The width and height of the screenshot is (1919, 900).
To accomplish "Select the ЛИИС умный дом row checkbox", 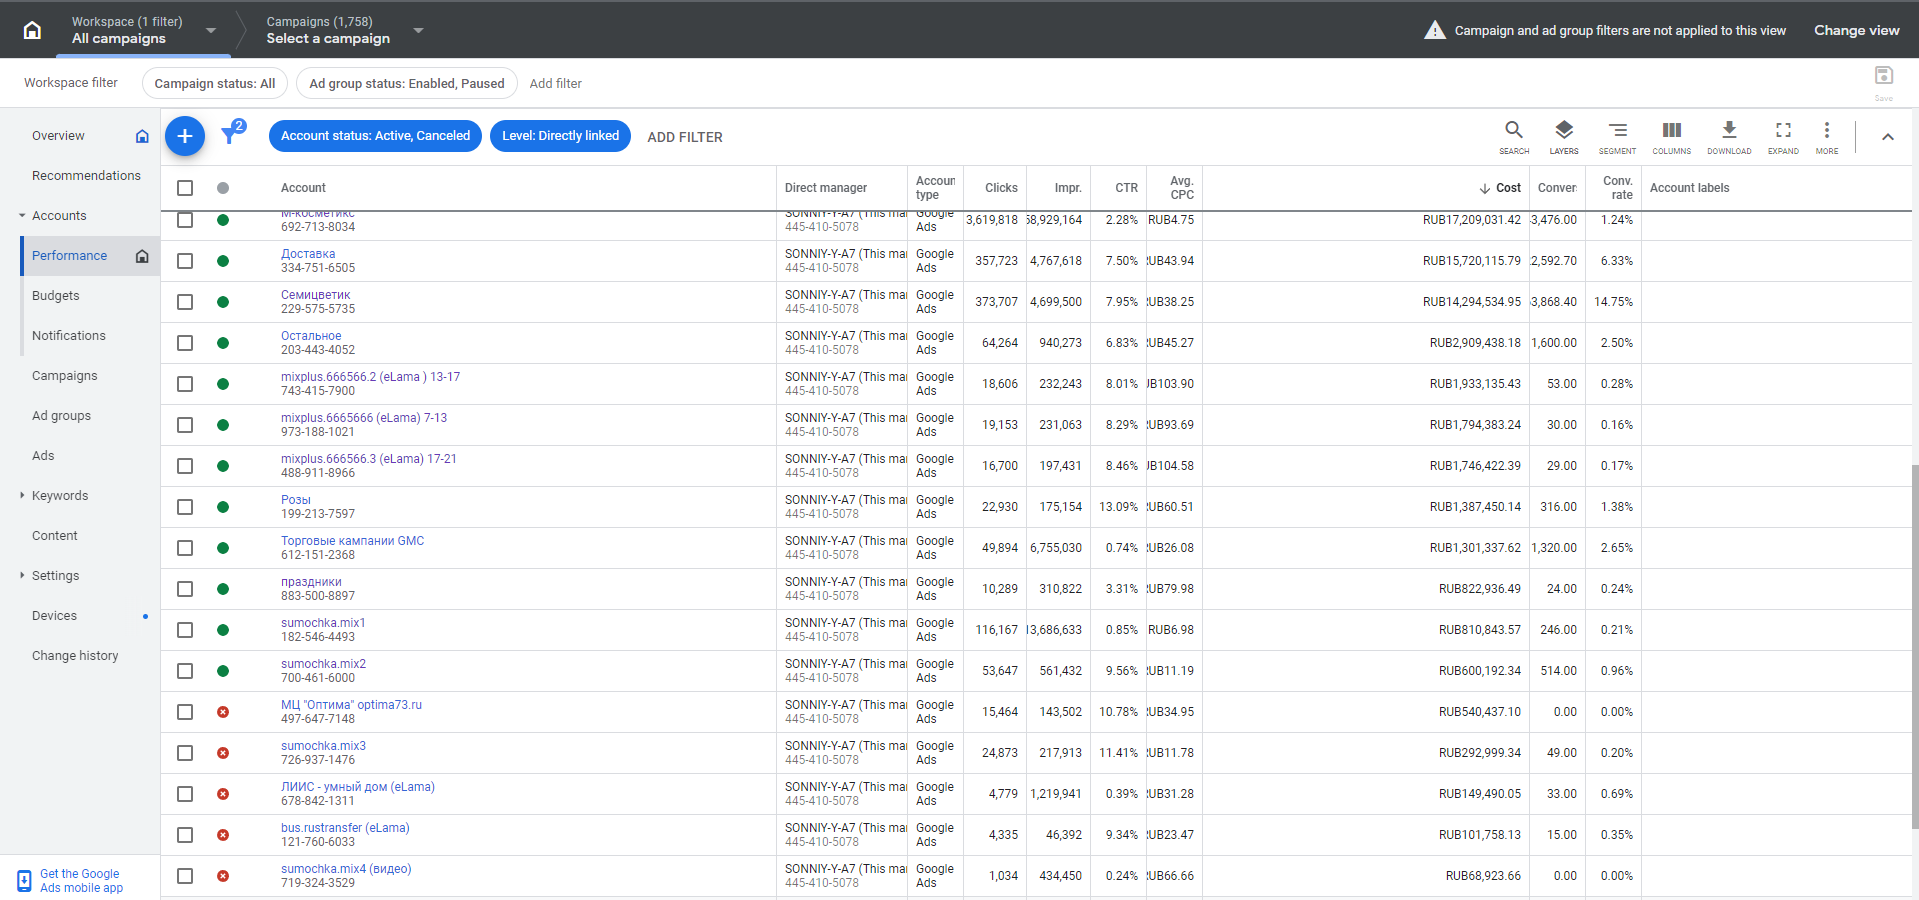I will [x=185, y=794].
